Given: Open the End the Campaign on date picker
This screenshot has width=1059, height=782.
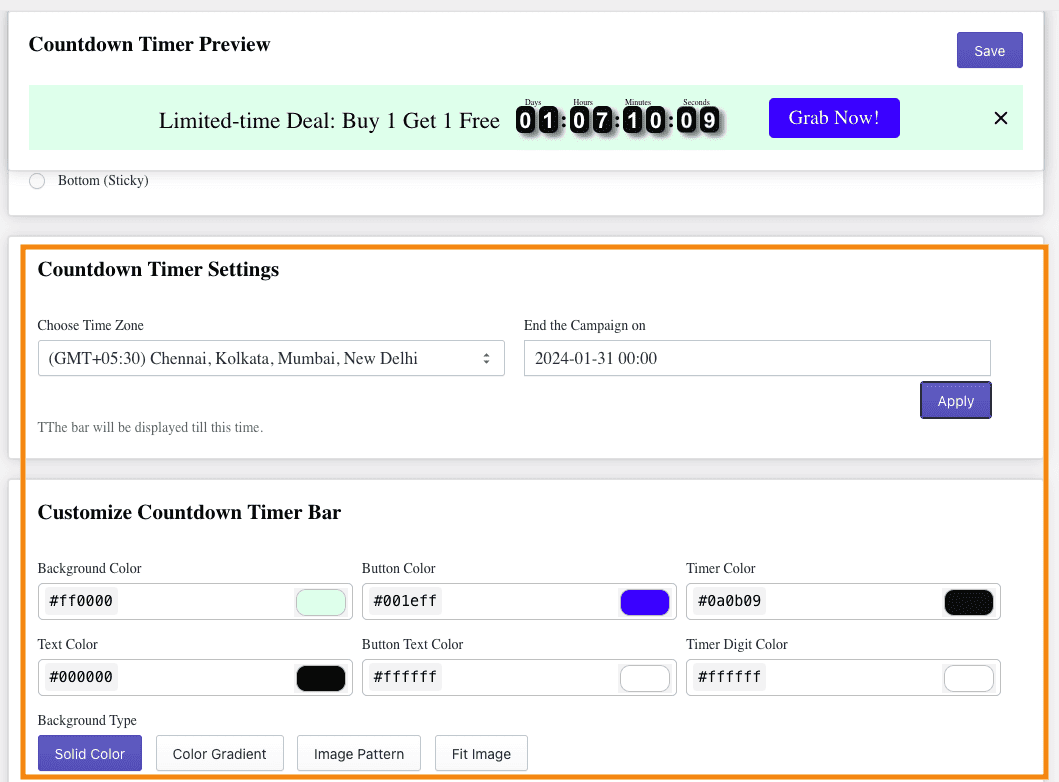Looking at the screenshot, I should click(757, 358).
